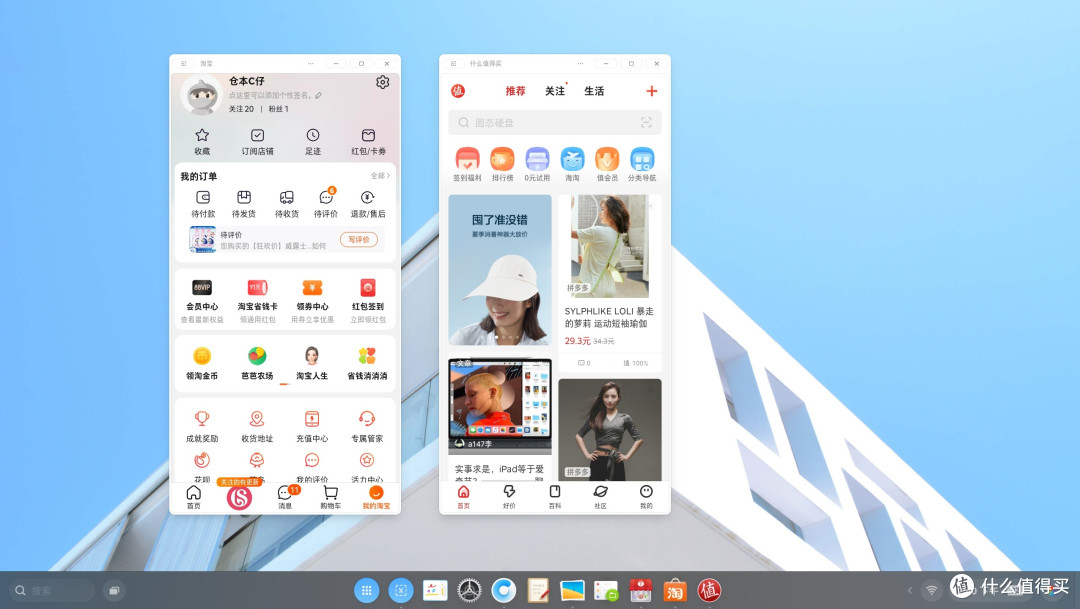Open 芭芭农场 farm icon
Image resolution: width=1080 pixels, height=609 pixels.
257,355
